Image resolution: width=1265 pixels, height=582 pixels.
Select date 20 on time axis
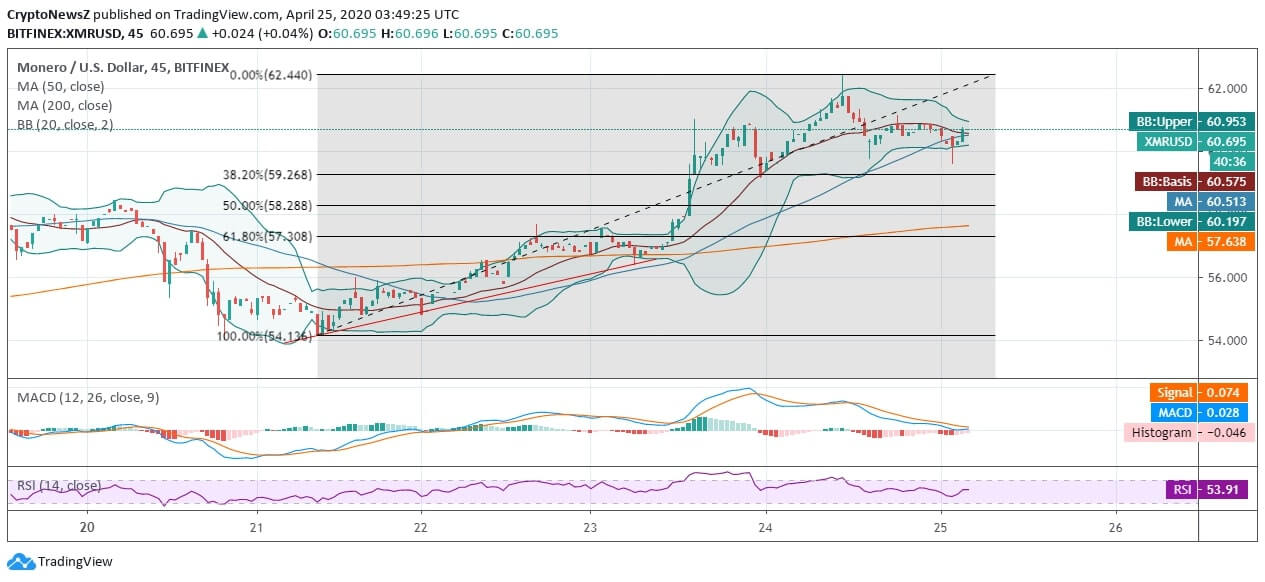click(x=87, y=527)
